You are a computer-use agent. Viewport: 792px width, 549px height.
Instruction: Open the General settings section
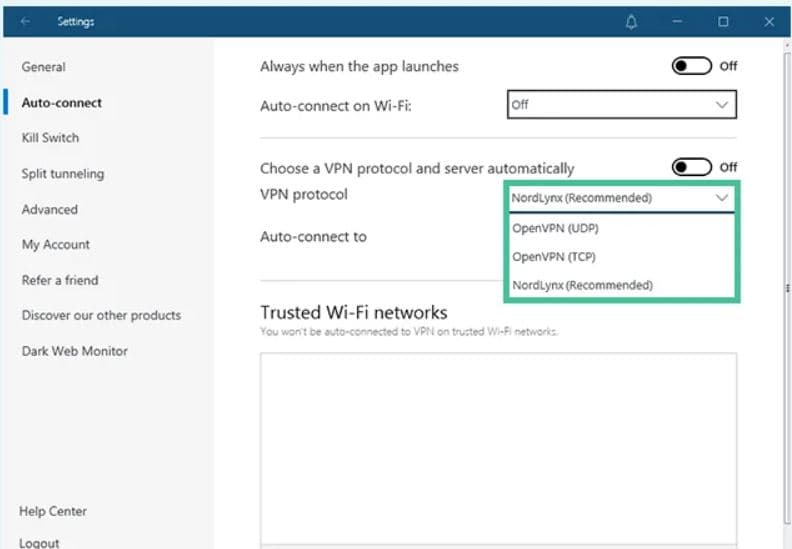click(x=43, y=67)
